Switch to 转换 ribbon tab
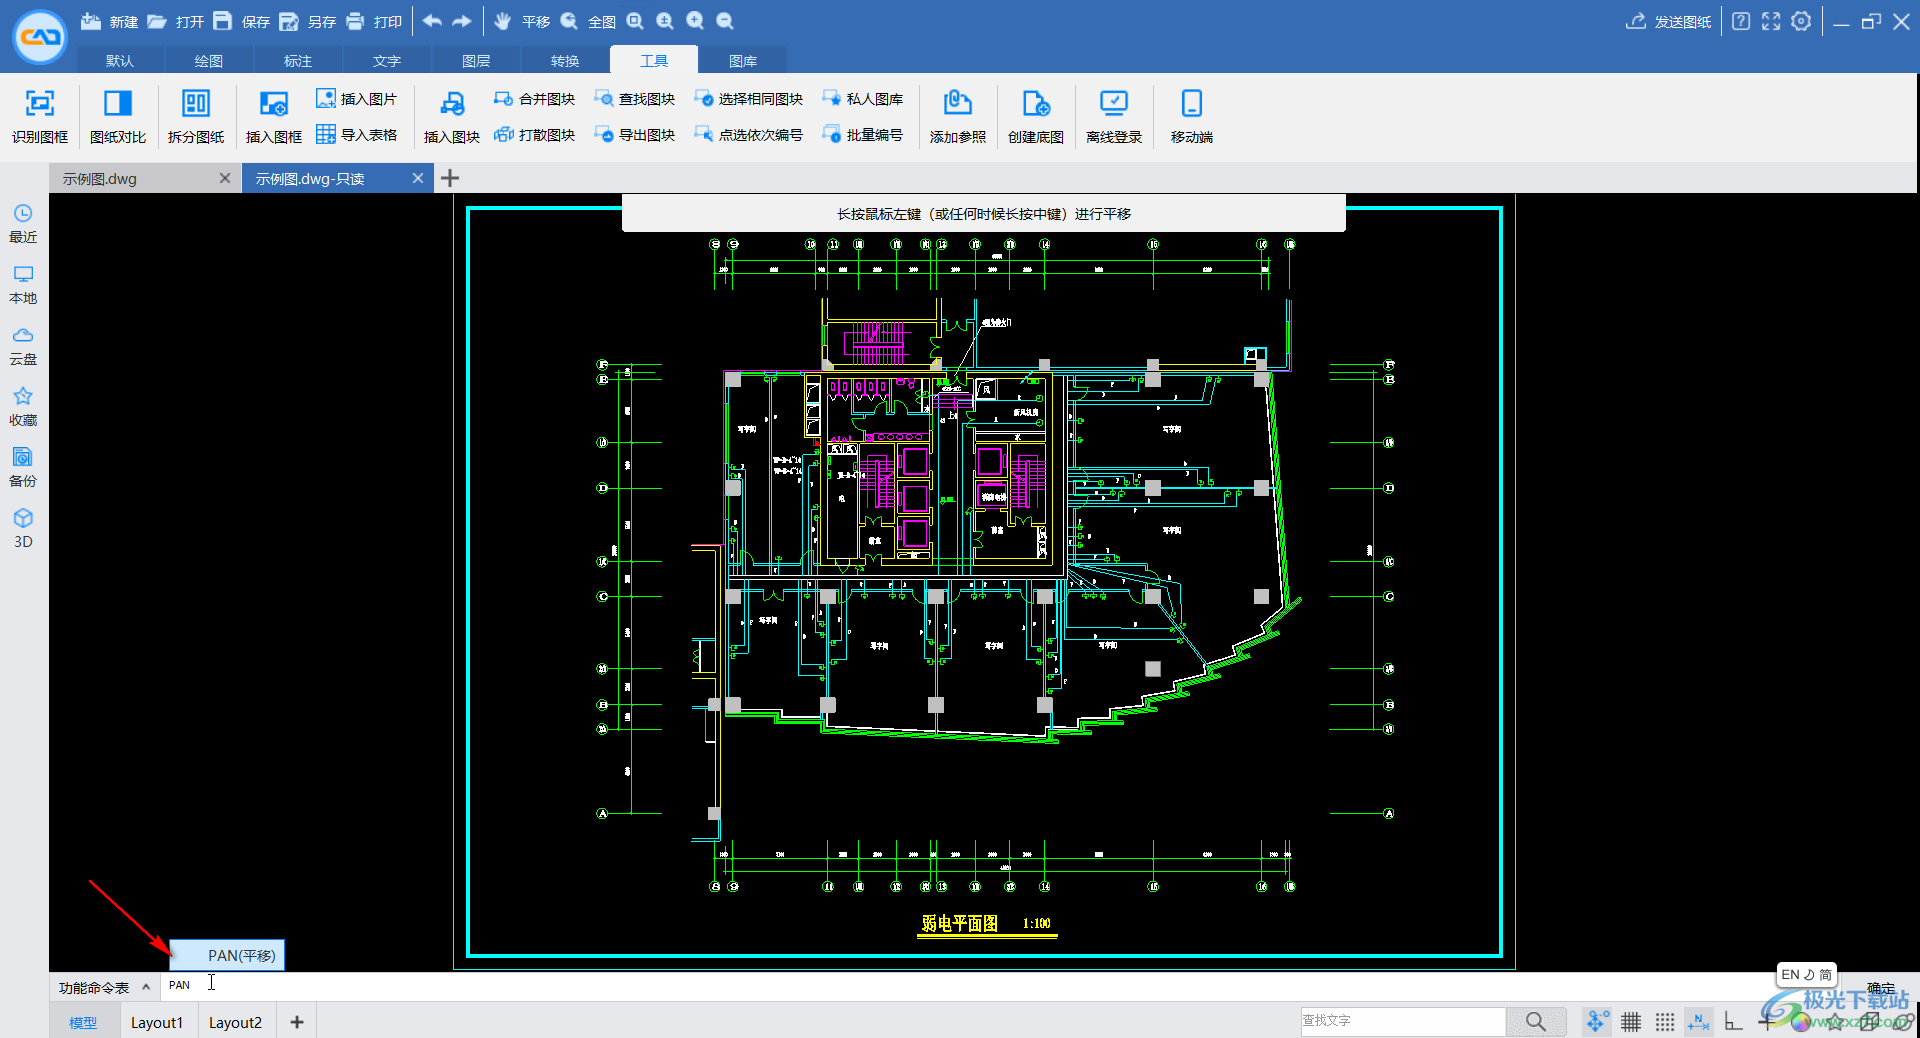The height and width of the screenshot is (1038, 1920). click(565, 61)
